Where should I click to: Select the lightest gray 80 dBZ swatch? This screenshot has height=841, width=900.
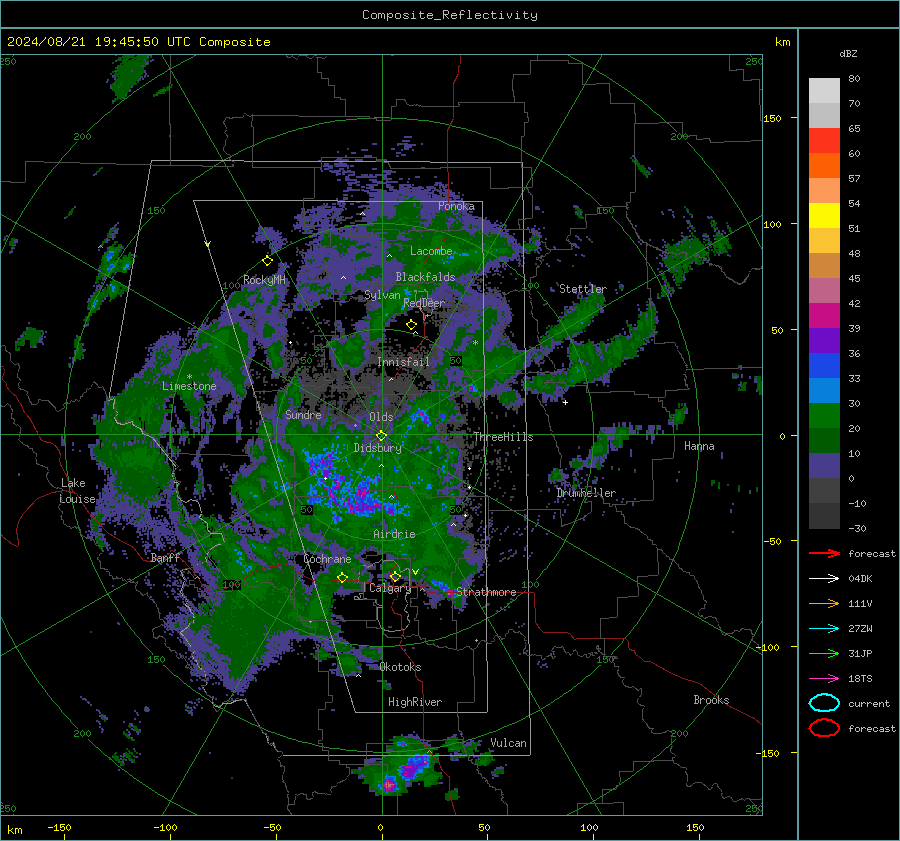coord(824,91)
